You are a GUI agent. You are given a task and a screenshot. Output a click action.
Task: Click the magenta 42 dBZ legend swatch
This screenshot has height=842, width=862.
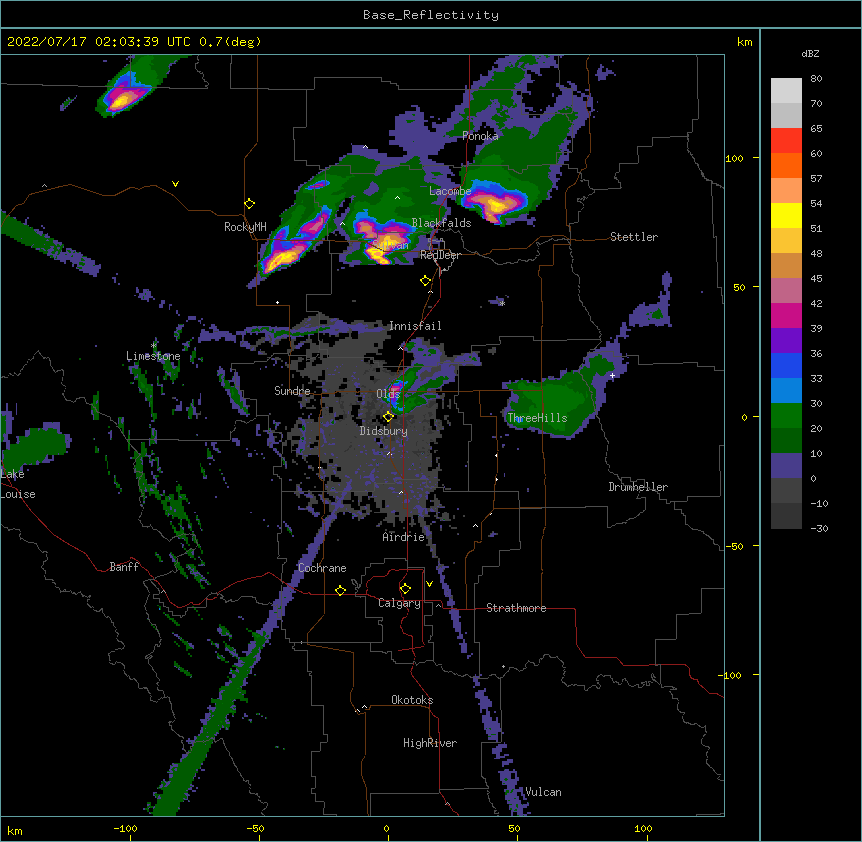tap(786, 315)
